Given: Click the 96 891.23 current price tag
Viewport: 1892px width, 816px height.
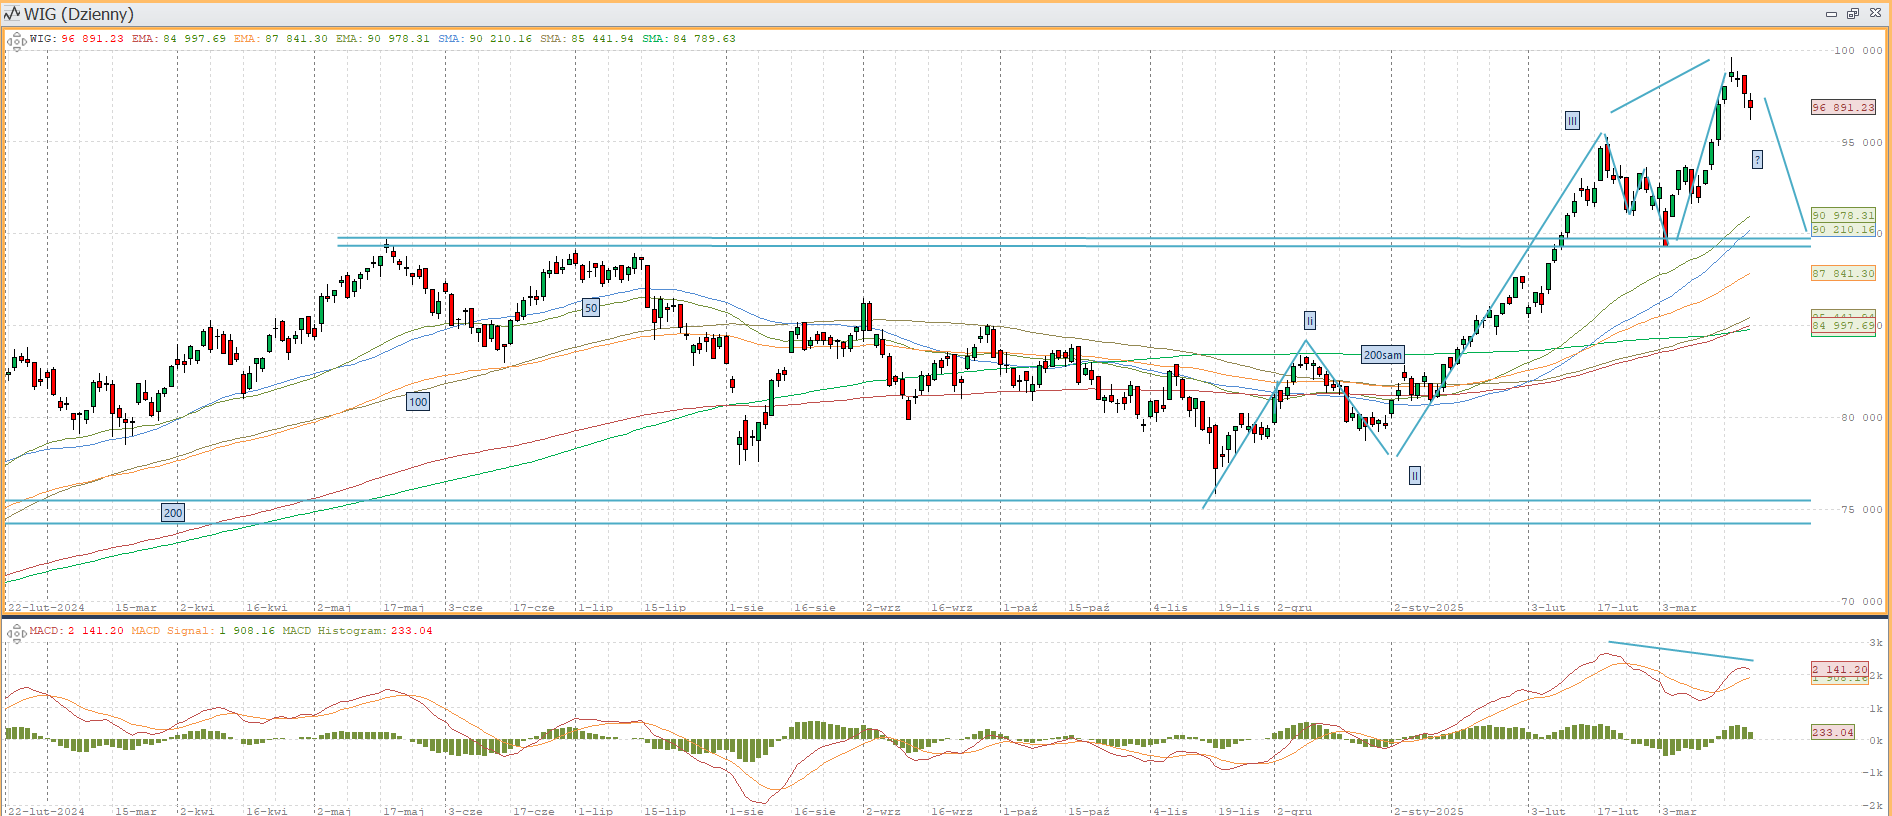Looking at the screenshot, I should point(1843,107).
